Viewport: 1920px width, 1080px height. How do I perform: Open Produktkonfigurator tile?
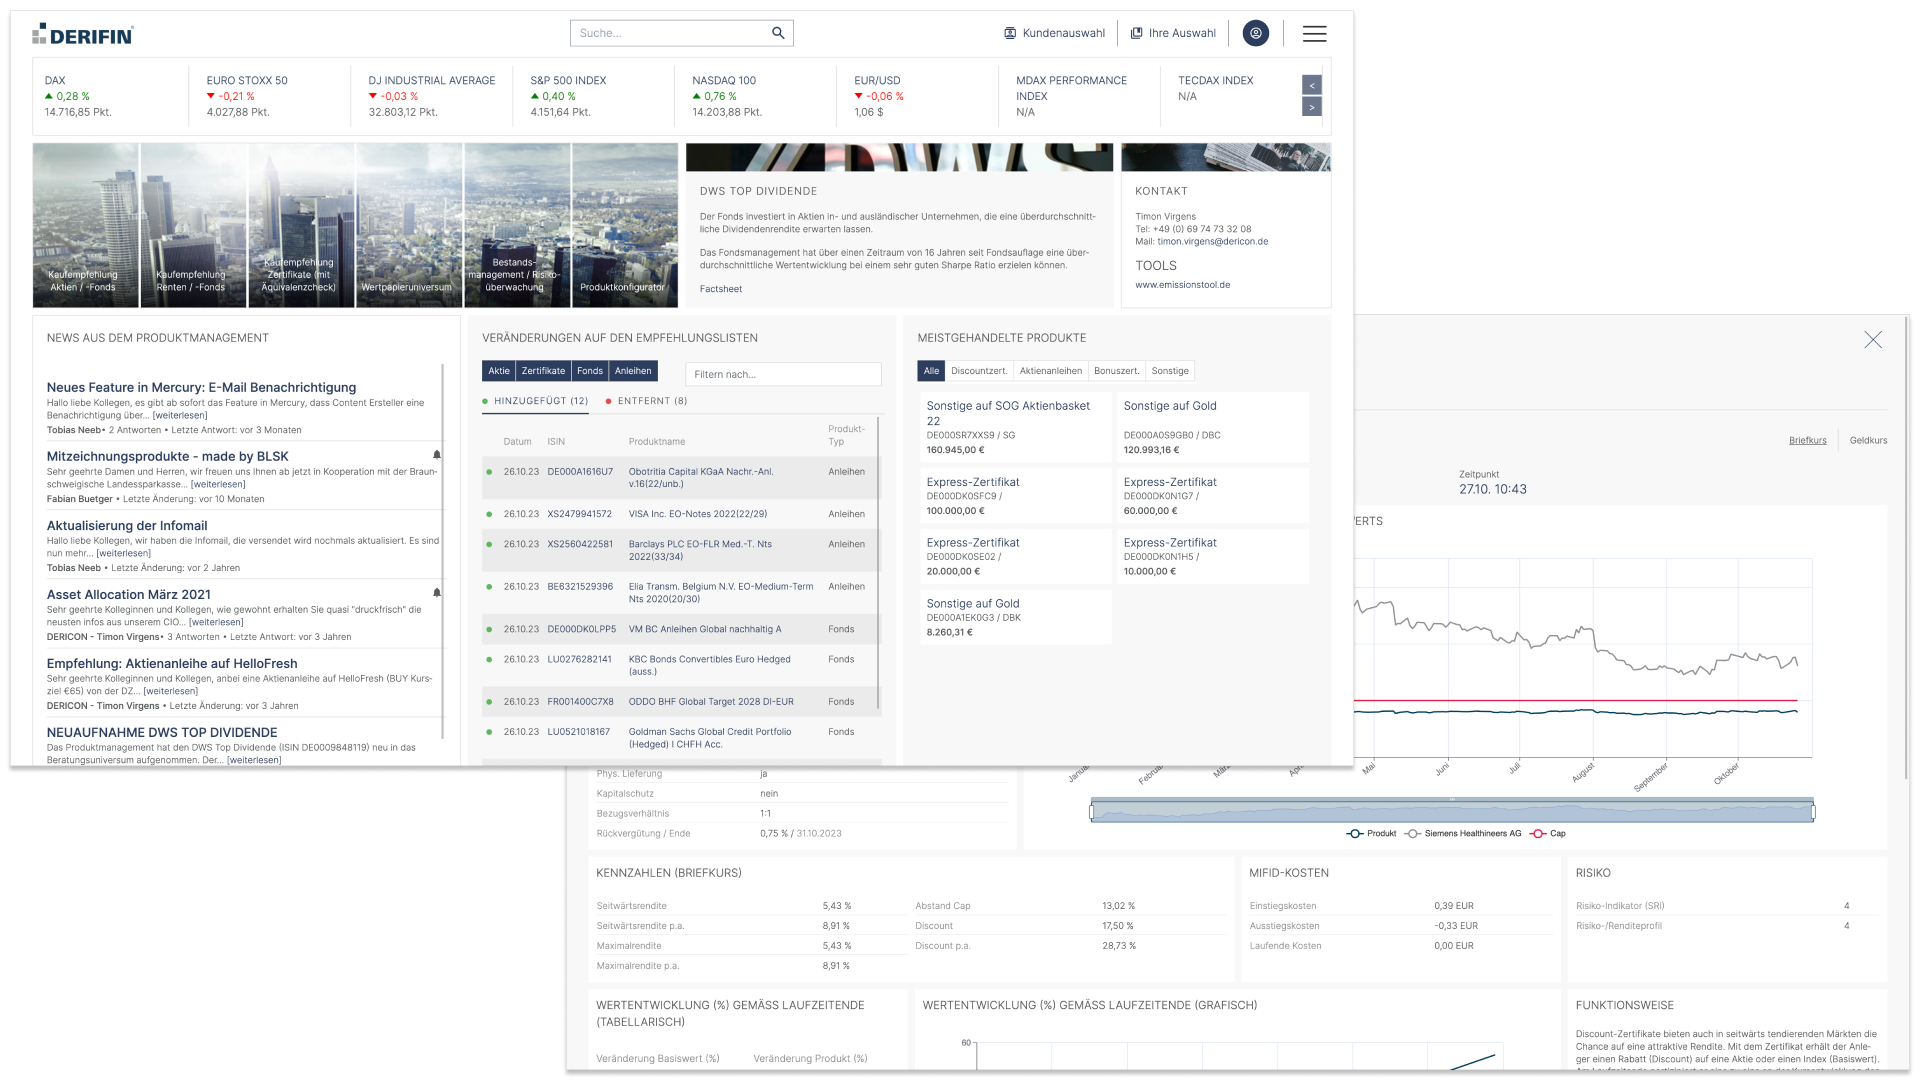625,225
